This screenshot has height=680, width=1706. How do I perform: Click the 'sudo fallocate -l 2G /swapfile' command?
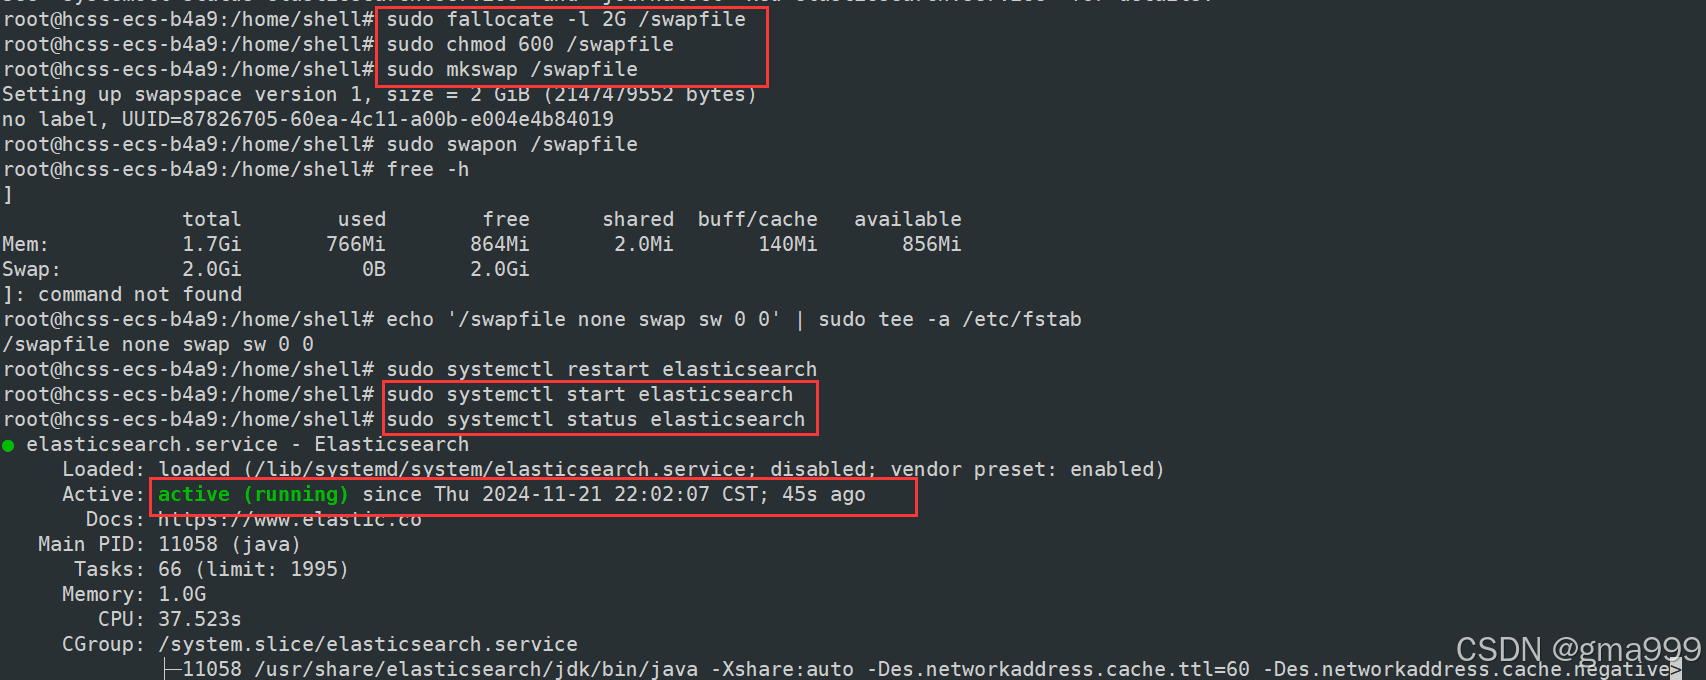[566, 19]
